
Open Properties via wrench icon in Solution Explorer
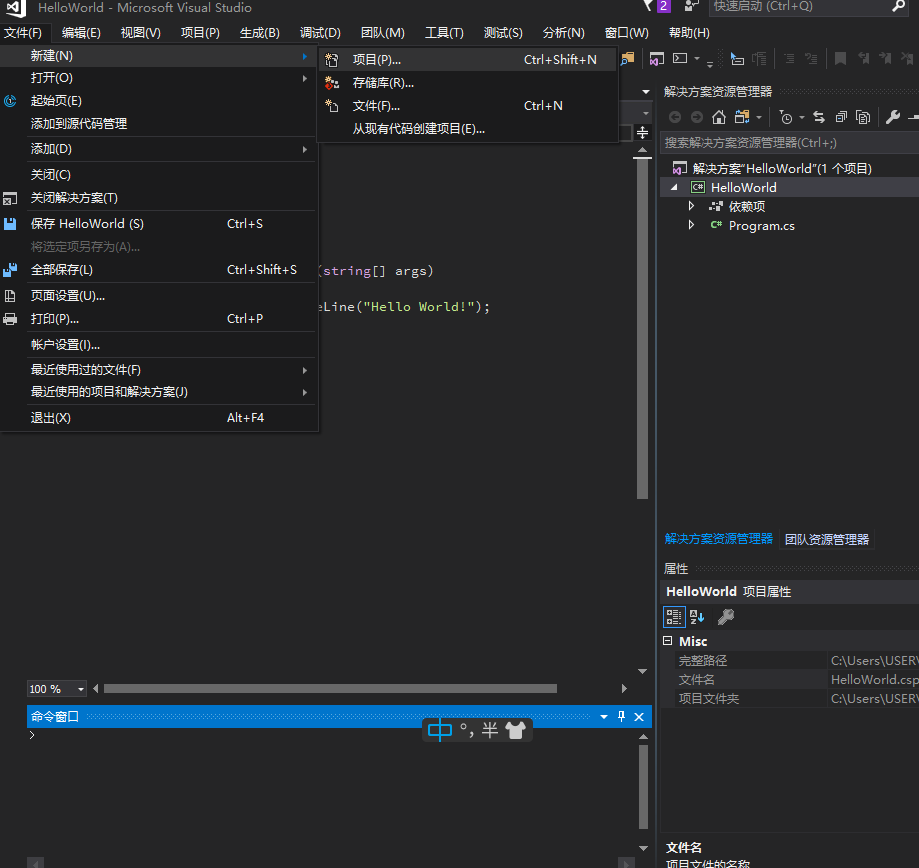(x=893, y=117)
